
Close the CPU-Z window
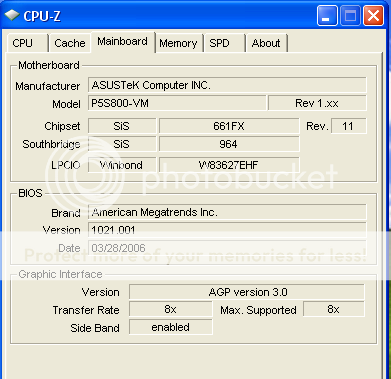click(x=373, y=15)
